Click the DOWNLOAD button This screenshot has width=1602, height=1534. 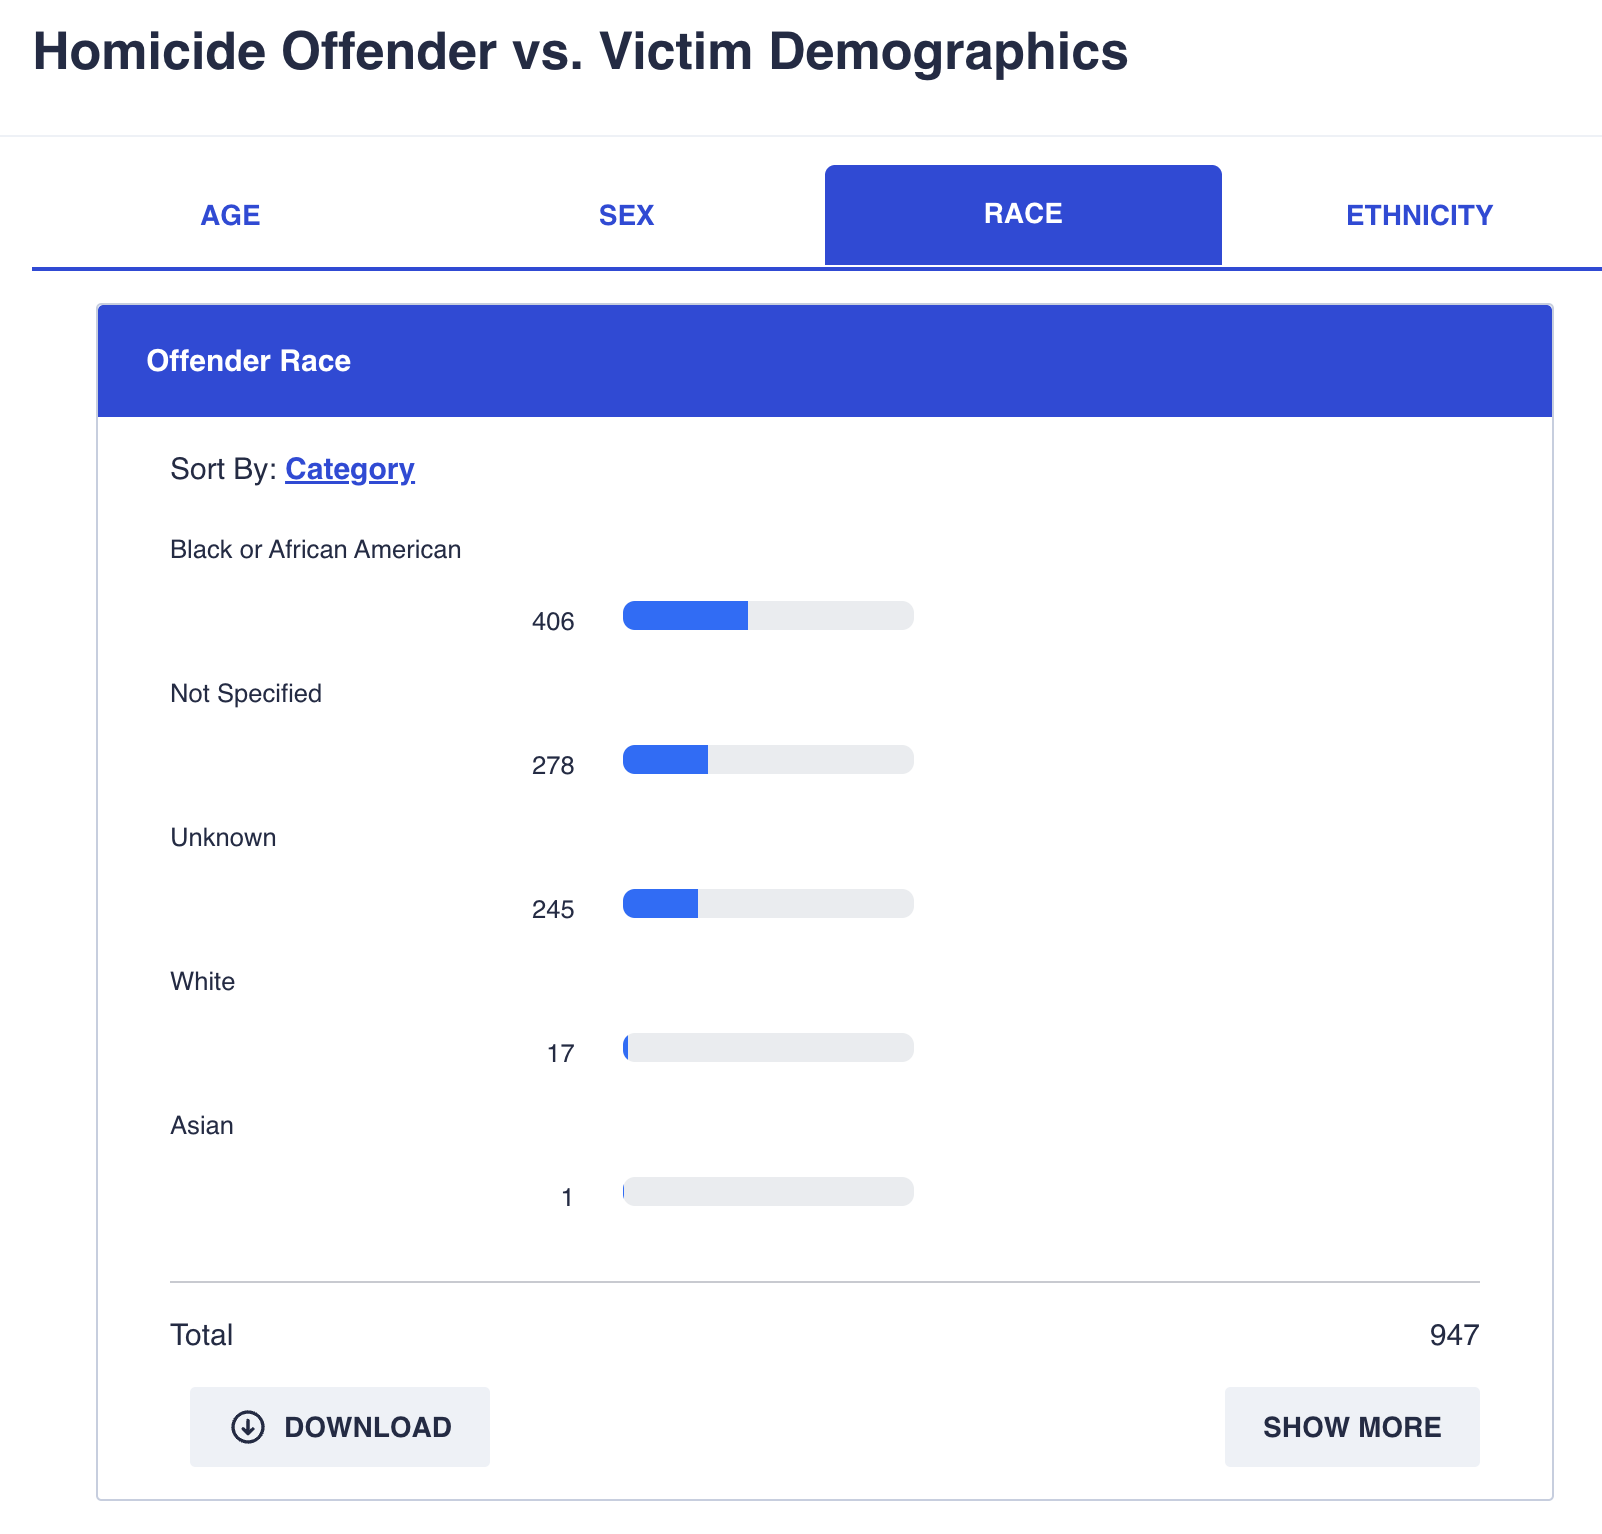coord(340,1427)
